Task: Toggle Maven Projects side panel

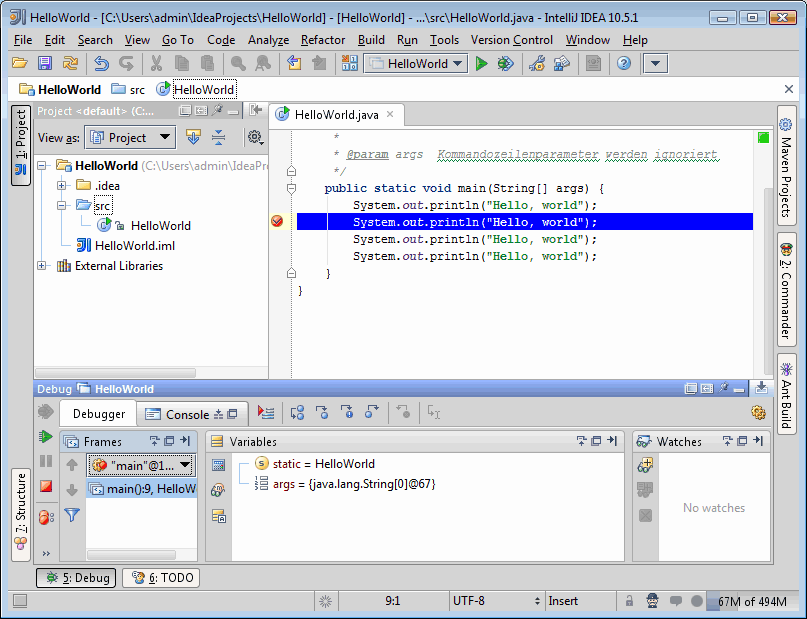Action: pyautogui.click(x=786, y=165)
